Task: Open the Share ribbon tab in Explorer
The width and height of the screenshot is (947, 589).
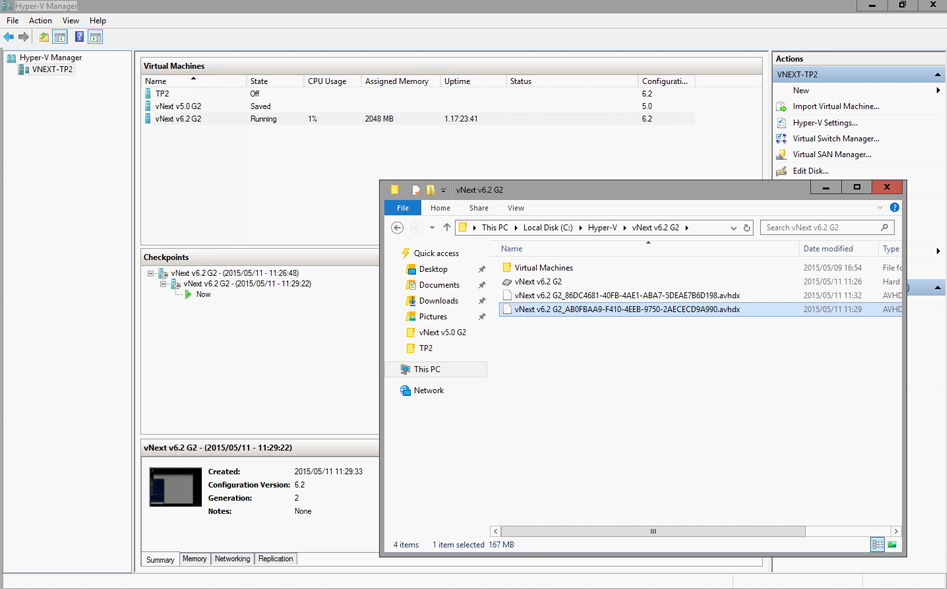Action: [479, 208]
